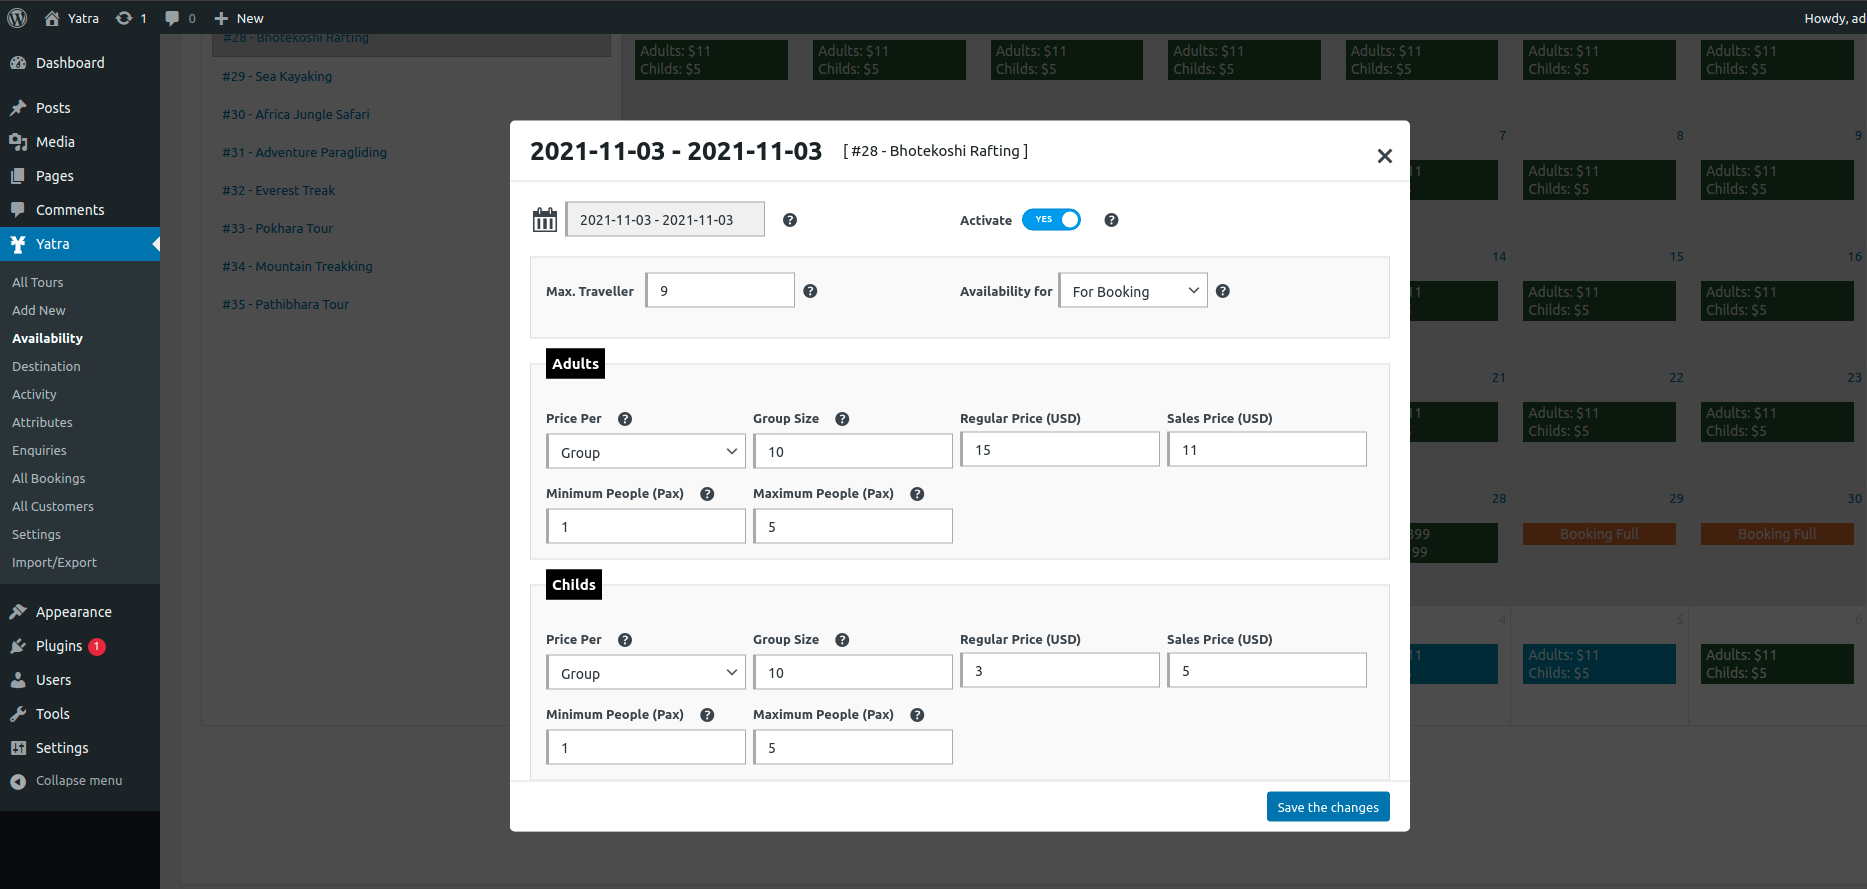Click help icon next to date range
The width and height of the screenshot is (1867, 889).
pos(790,220)
